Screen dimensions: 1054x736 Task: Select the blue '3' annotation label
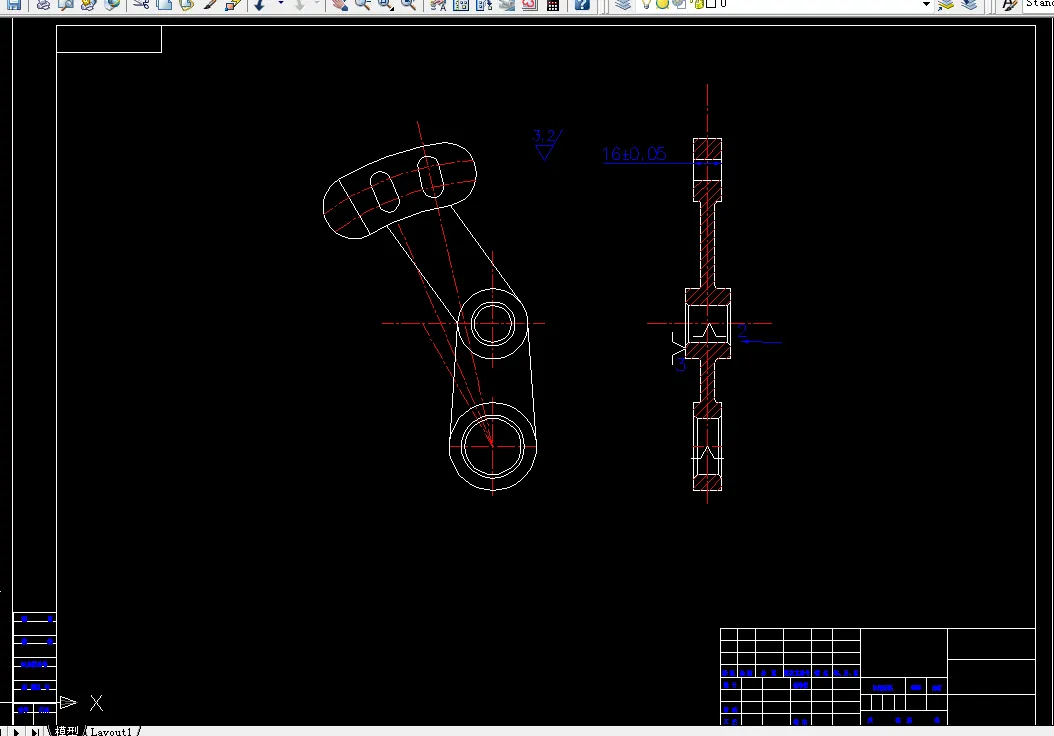point(681,364)
